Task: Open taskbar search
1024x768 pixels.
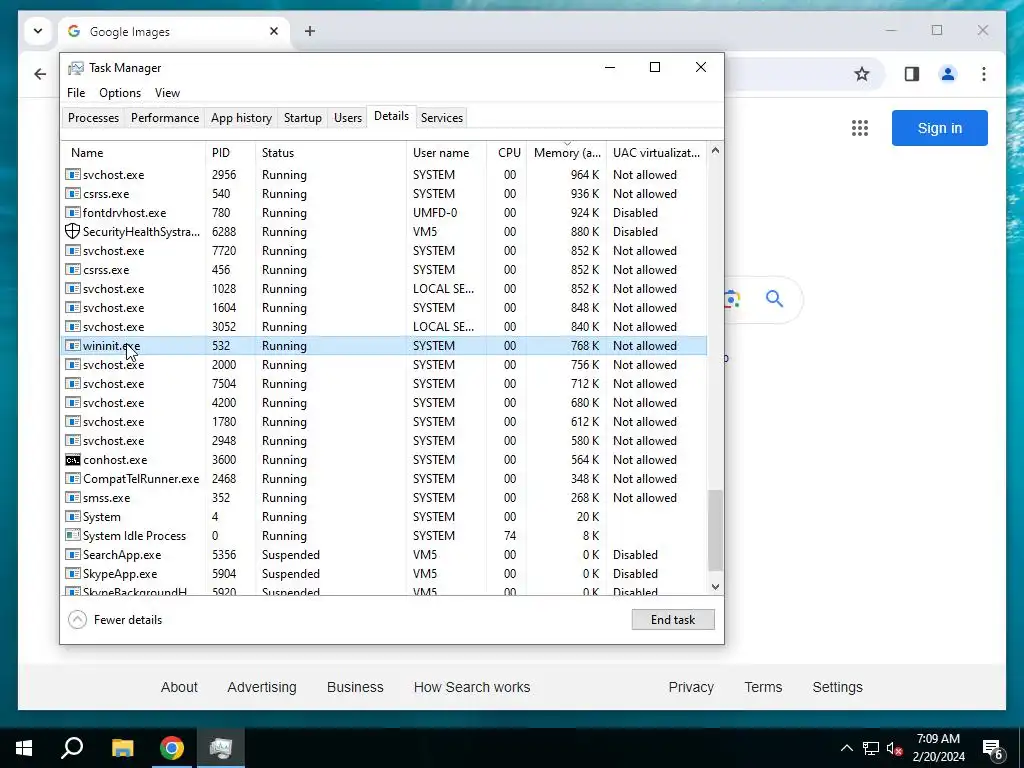Action: 72,748
